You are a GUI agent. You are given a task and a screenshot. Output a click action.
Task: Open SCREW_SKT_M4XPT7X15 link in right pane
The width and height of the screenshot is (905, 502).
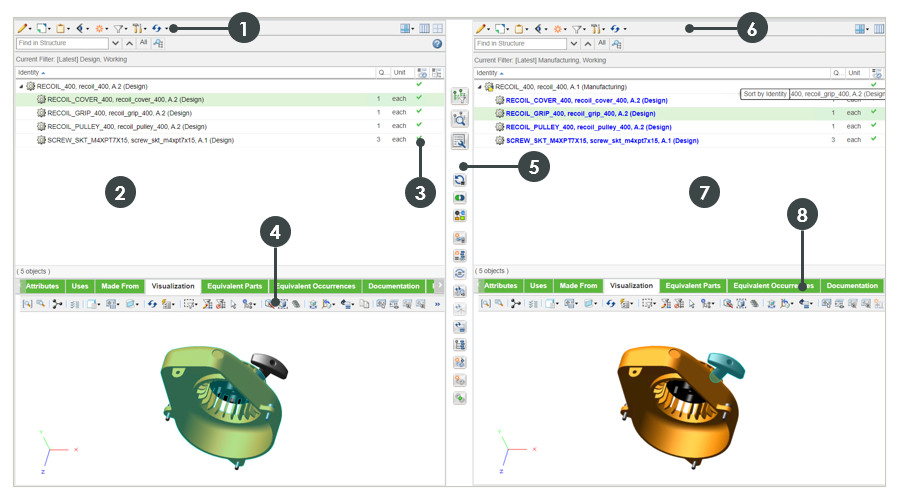point(602,140)
